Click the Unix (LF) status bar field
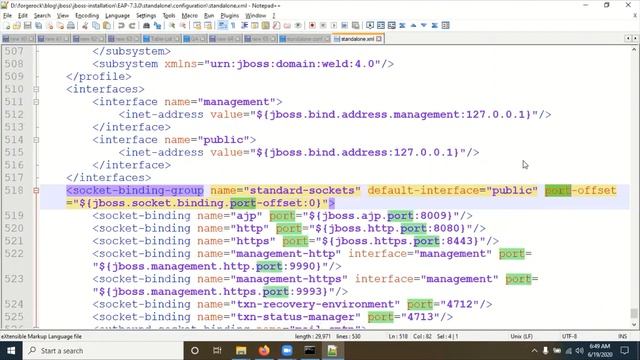This screenshot has height=360, width=640. (521, 336)
